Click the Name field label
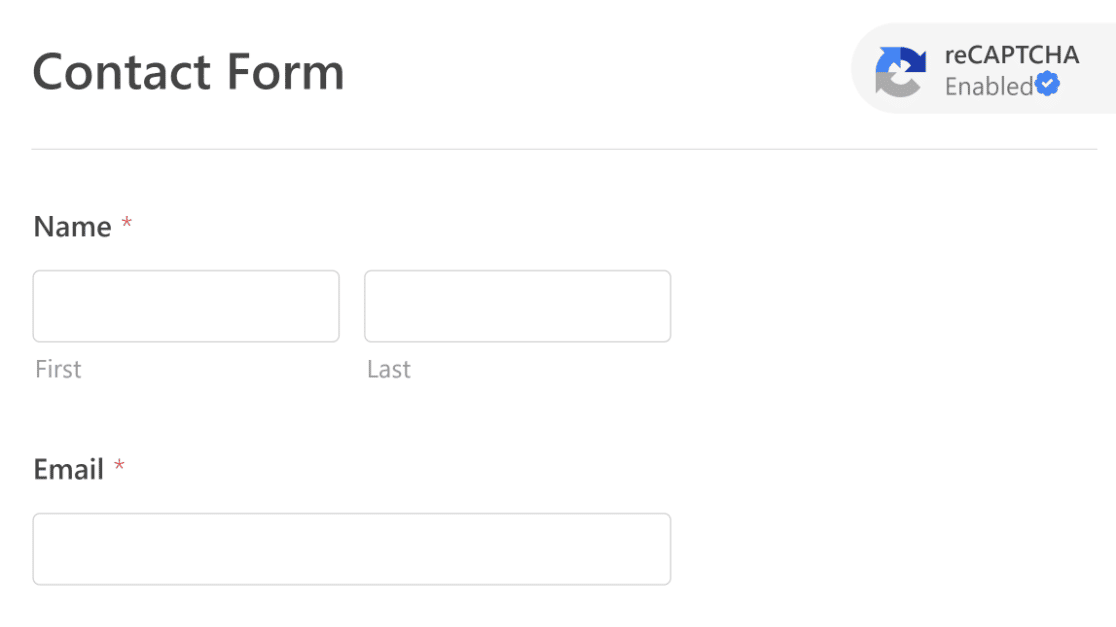 coord(73,227)
